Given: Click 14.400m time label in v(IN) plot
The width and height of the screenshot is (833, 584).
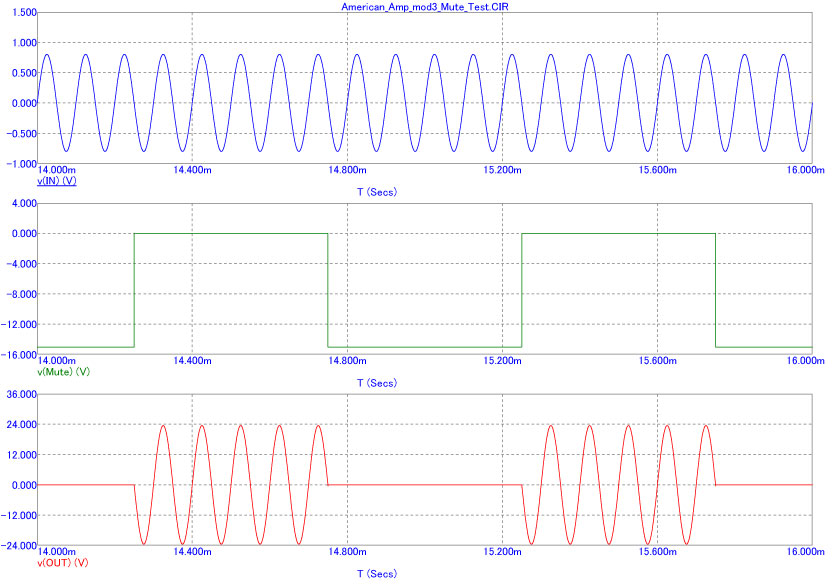Looking at the screenshot, I should point(192,170).
